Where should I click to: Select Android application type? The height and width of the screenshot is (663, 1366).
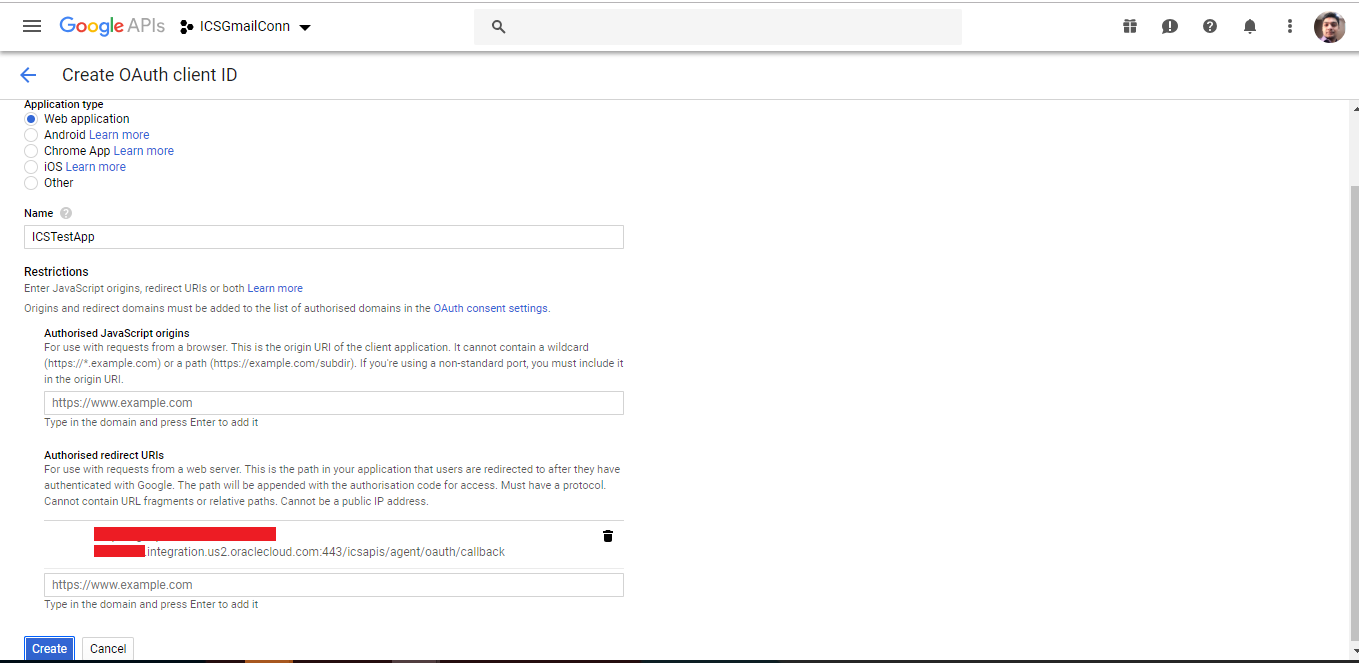31,135
